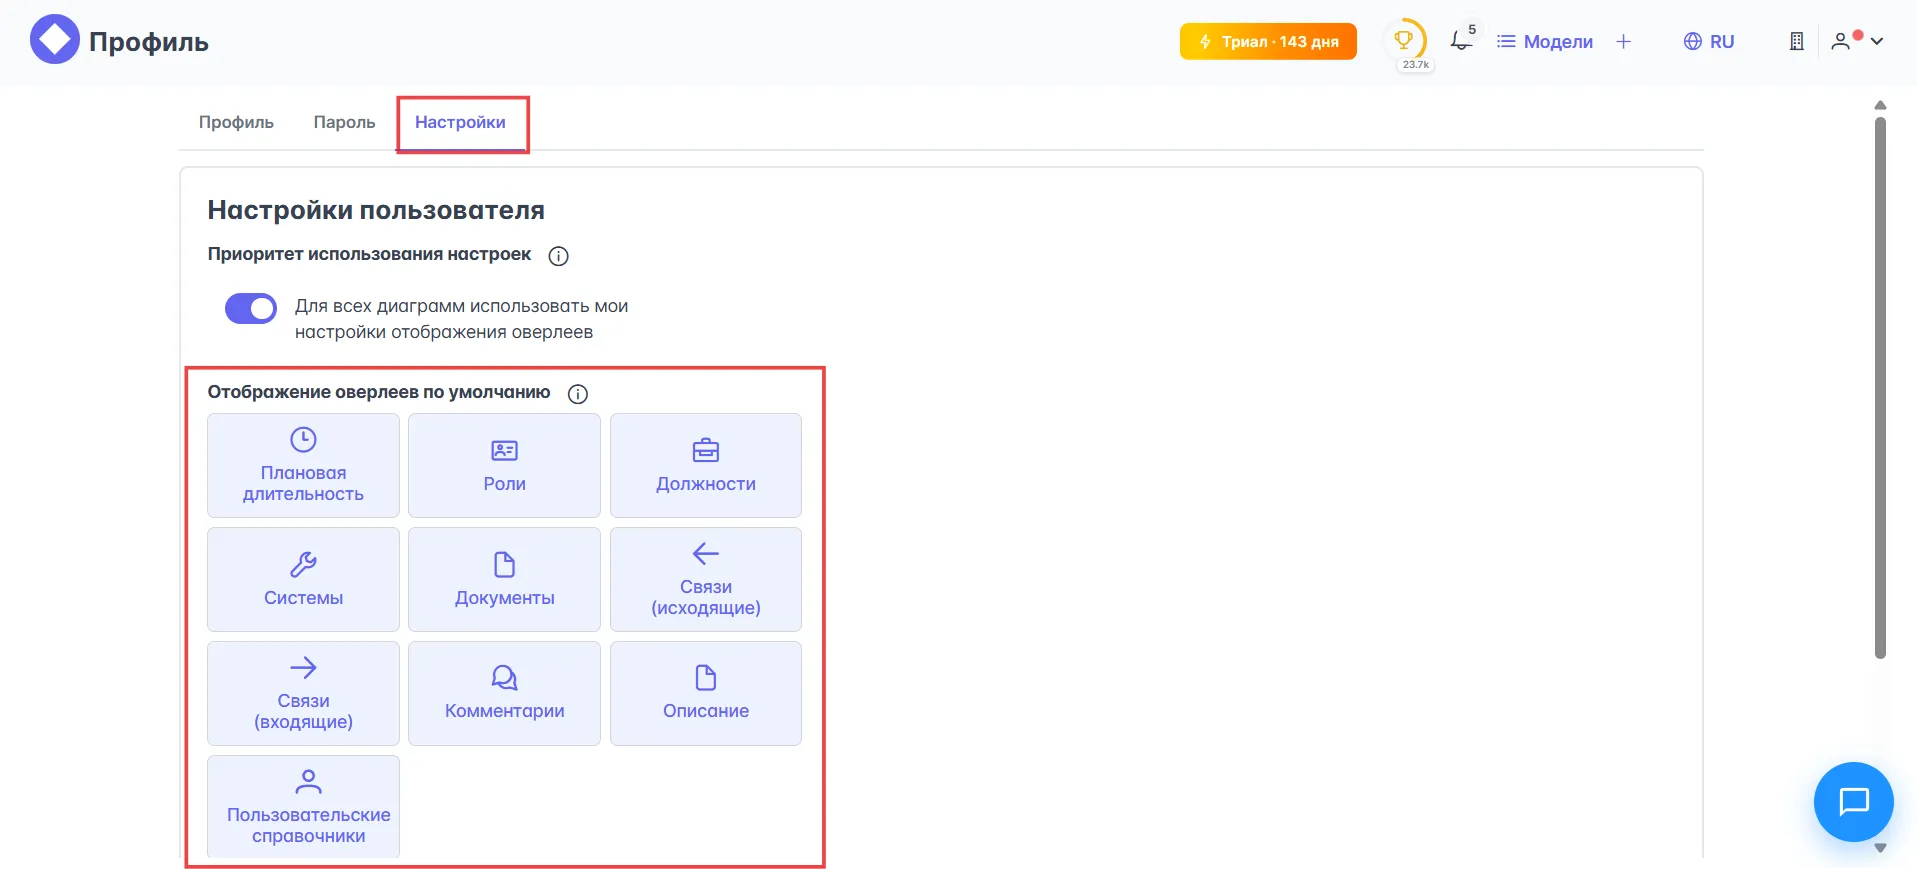The width and height of the screenshot is (1917, 870).
Task: Toggle the Должности overlay tile
Action: click(705, 465)
